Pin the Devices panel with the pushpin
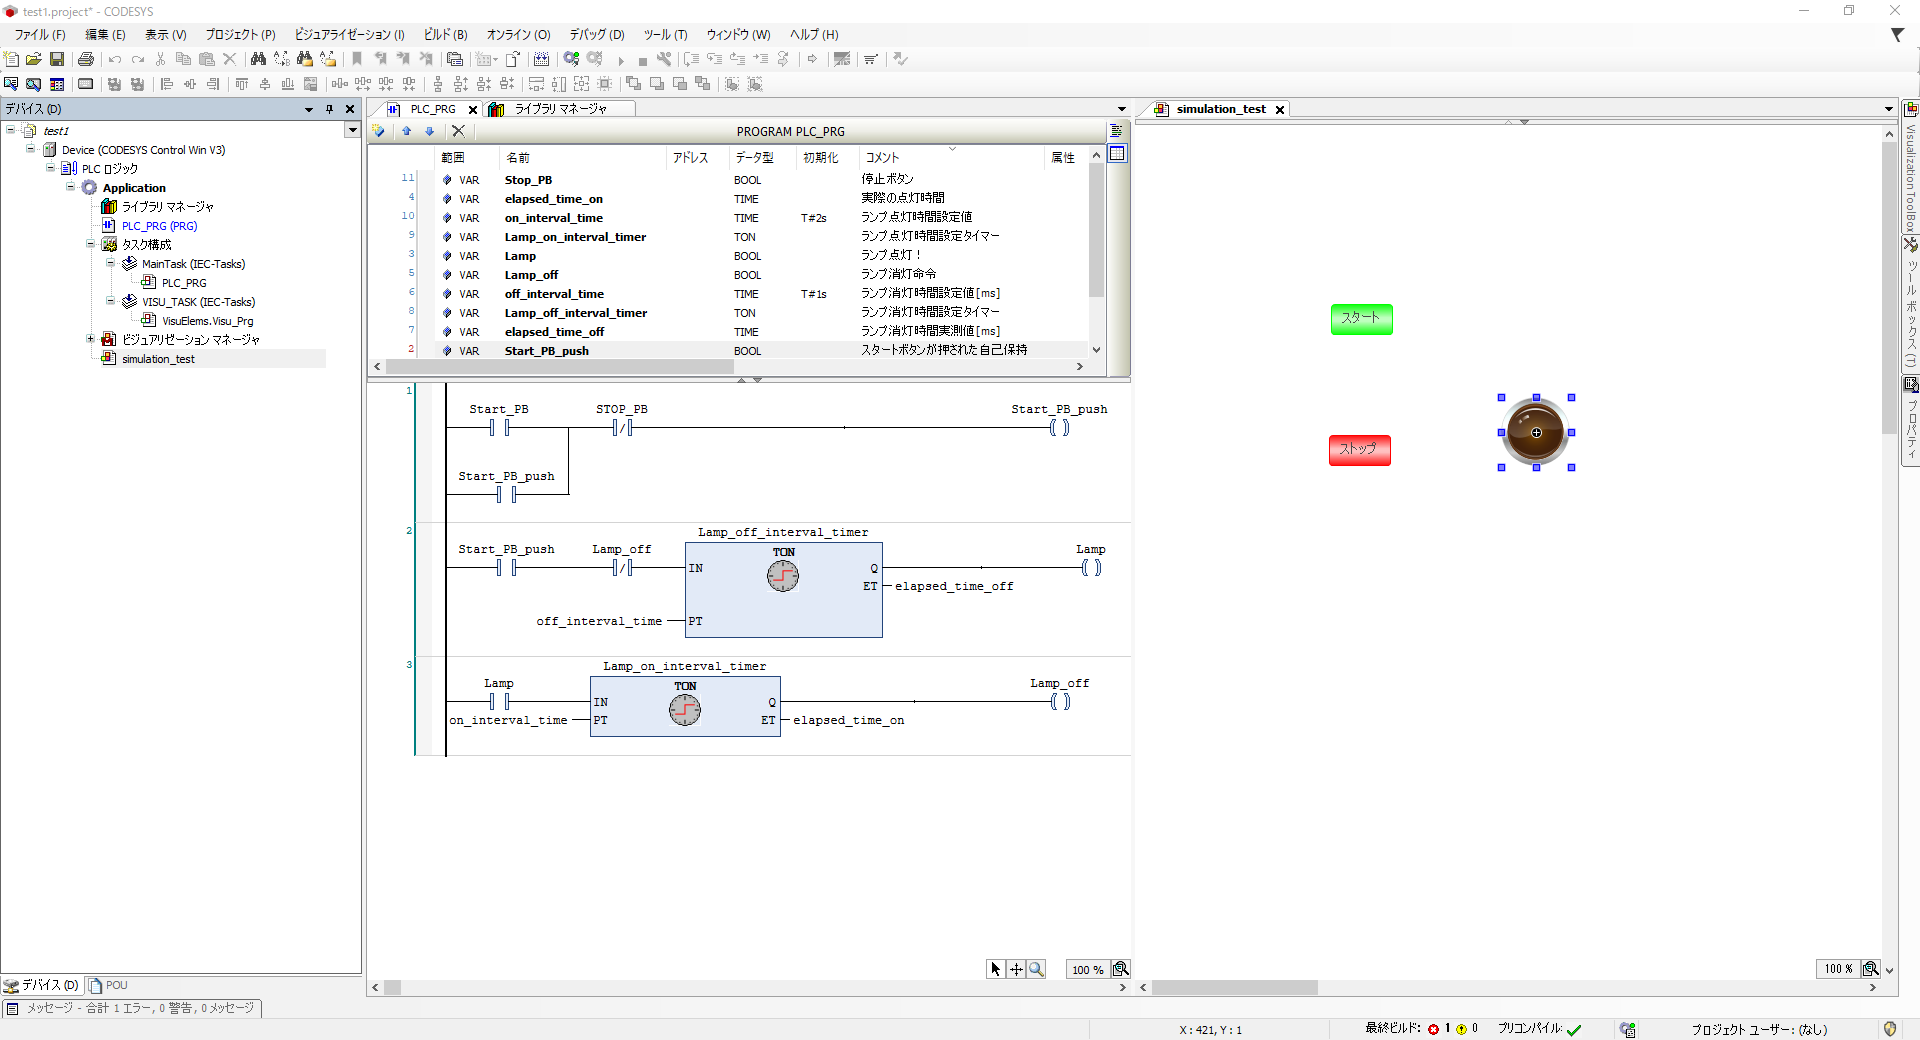1920x1040 pixels. pyautogui.click(x=329, y=109)
